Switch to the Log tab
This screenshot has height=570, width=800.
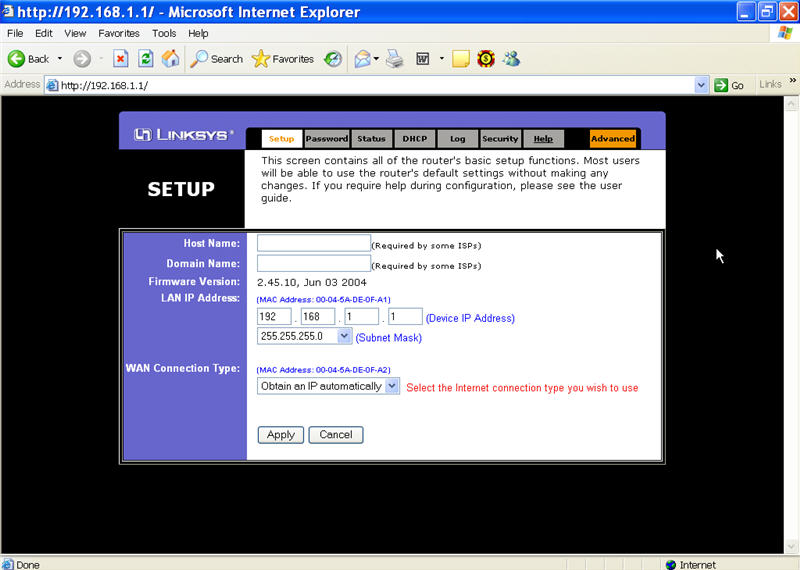pos(458,138)
